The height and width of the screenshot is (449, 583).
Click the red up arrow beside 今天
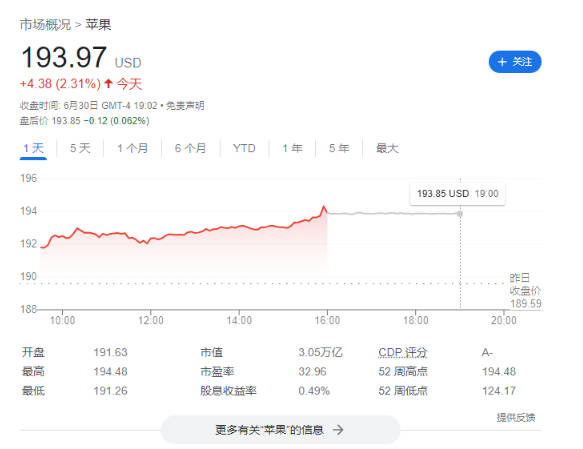pos(108,83)
